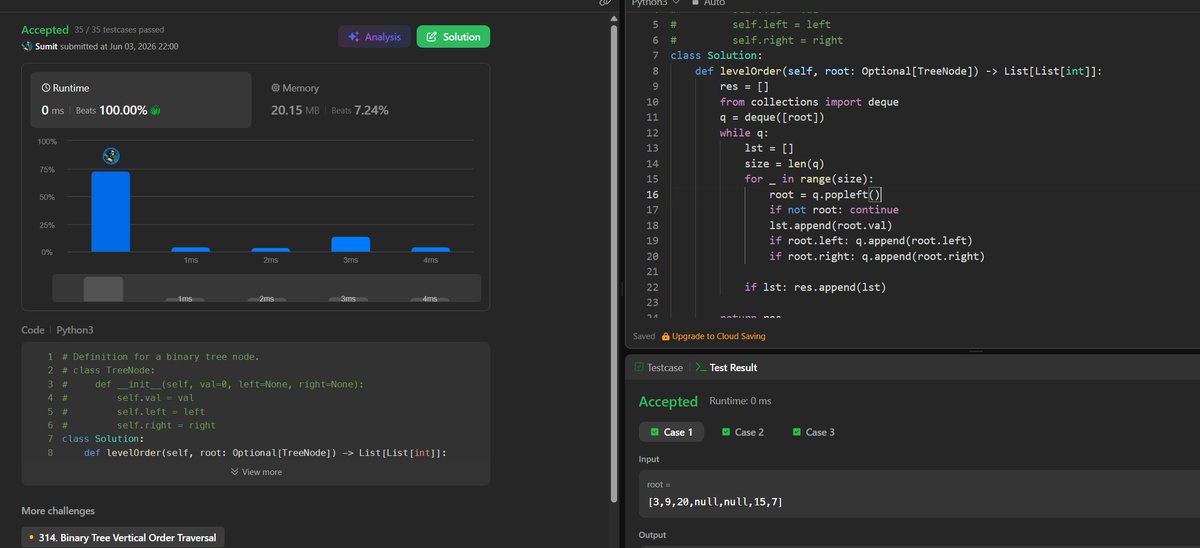Click the 3ms handle on the range strip
1200x548 pixels.
(x=349, y=299)
